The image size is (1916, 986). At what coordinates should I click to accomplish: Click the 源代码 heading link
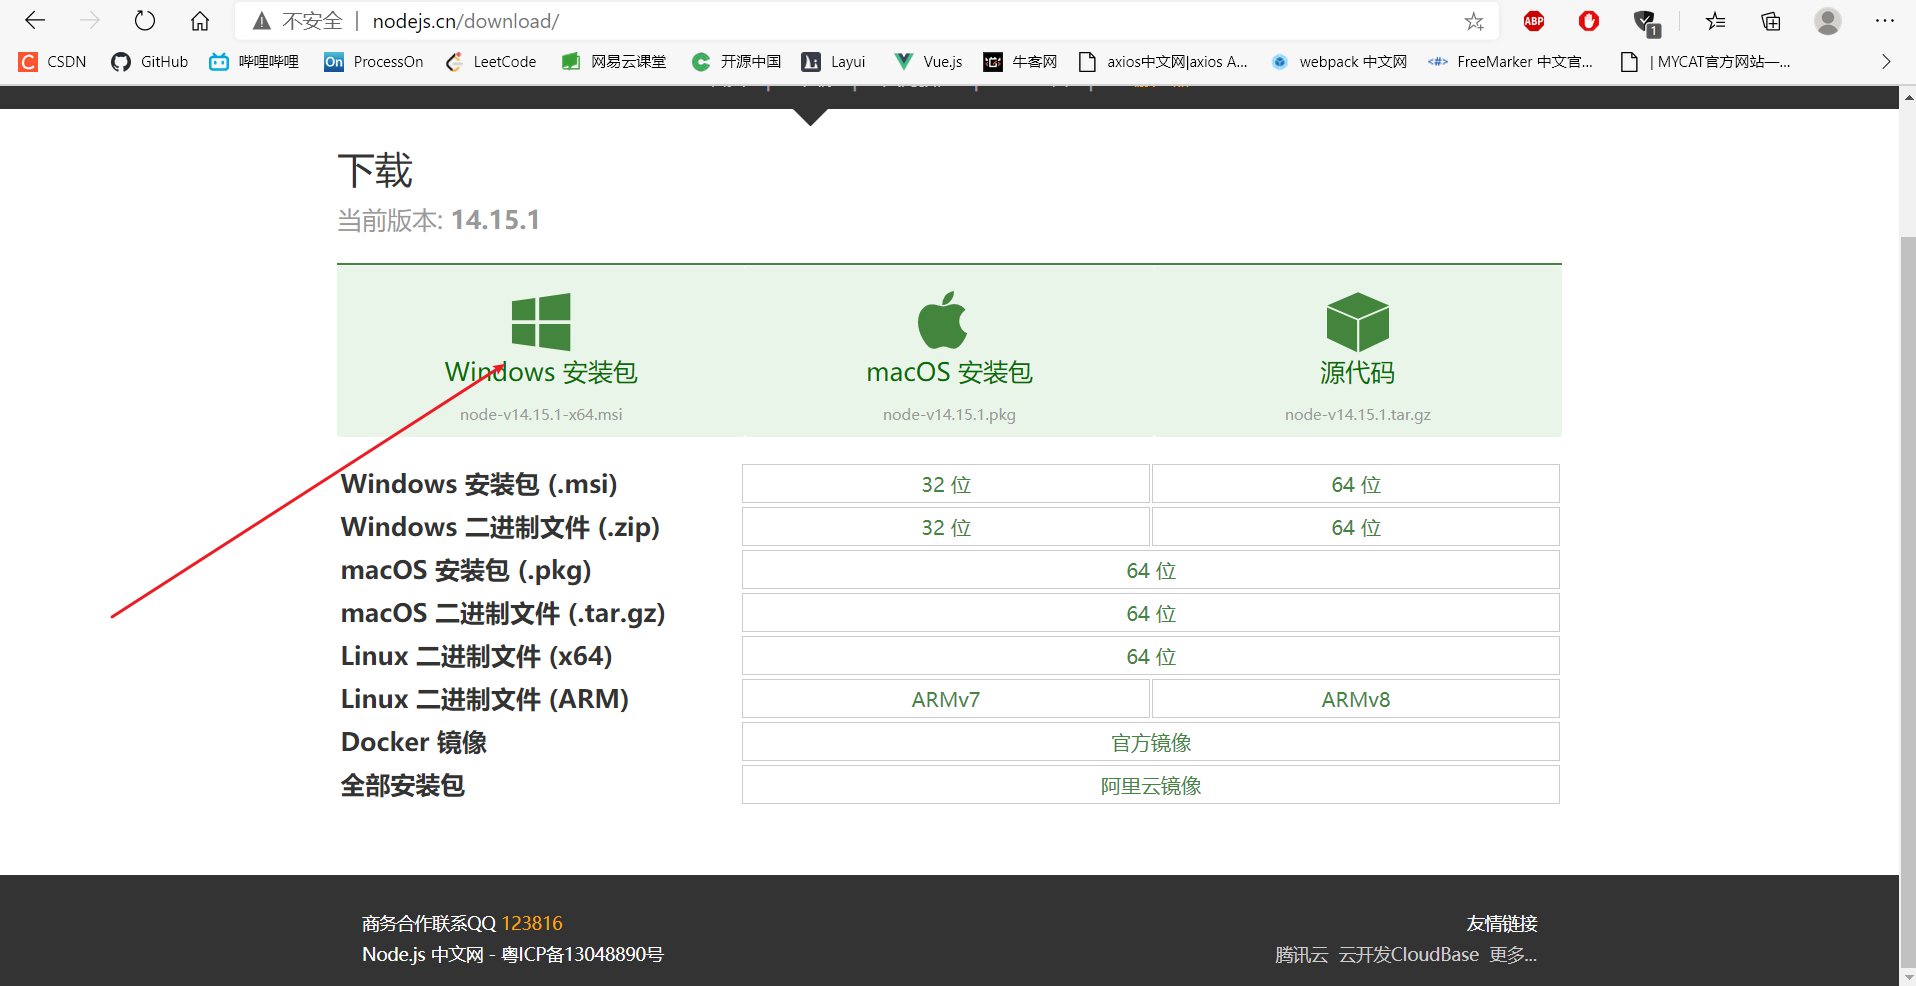tap(1357, 372)
